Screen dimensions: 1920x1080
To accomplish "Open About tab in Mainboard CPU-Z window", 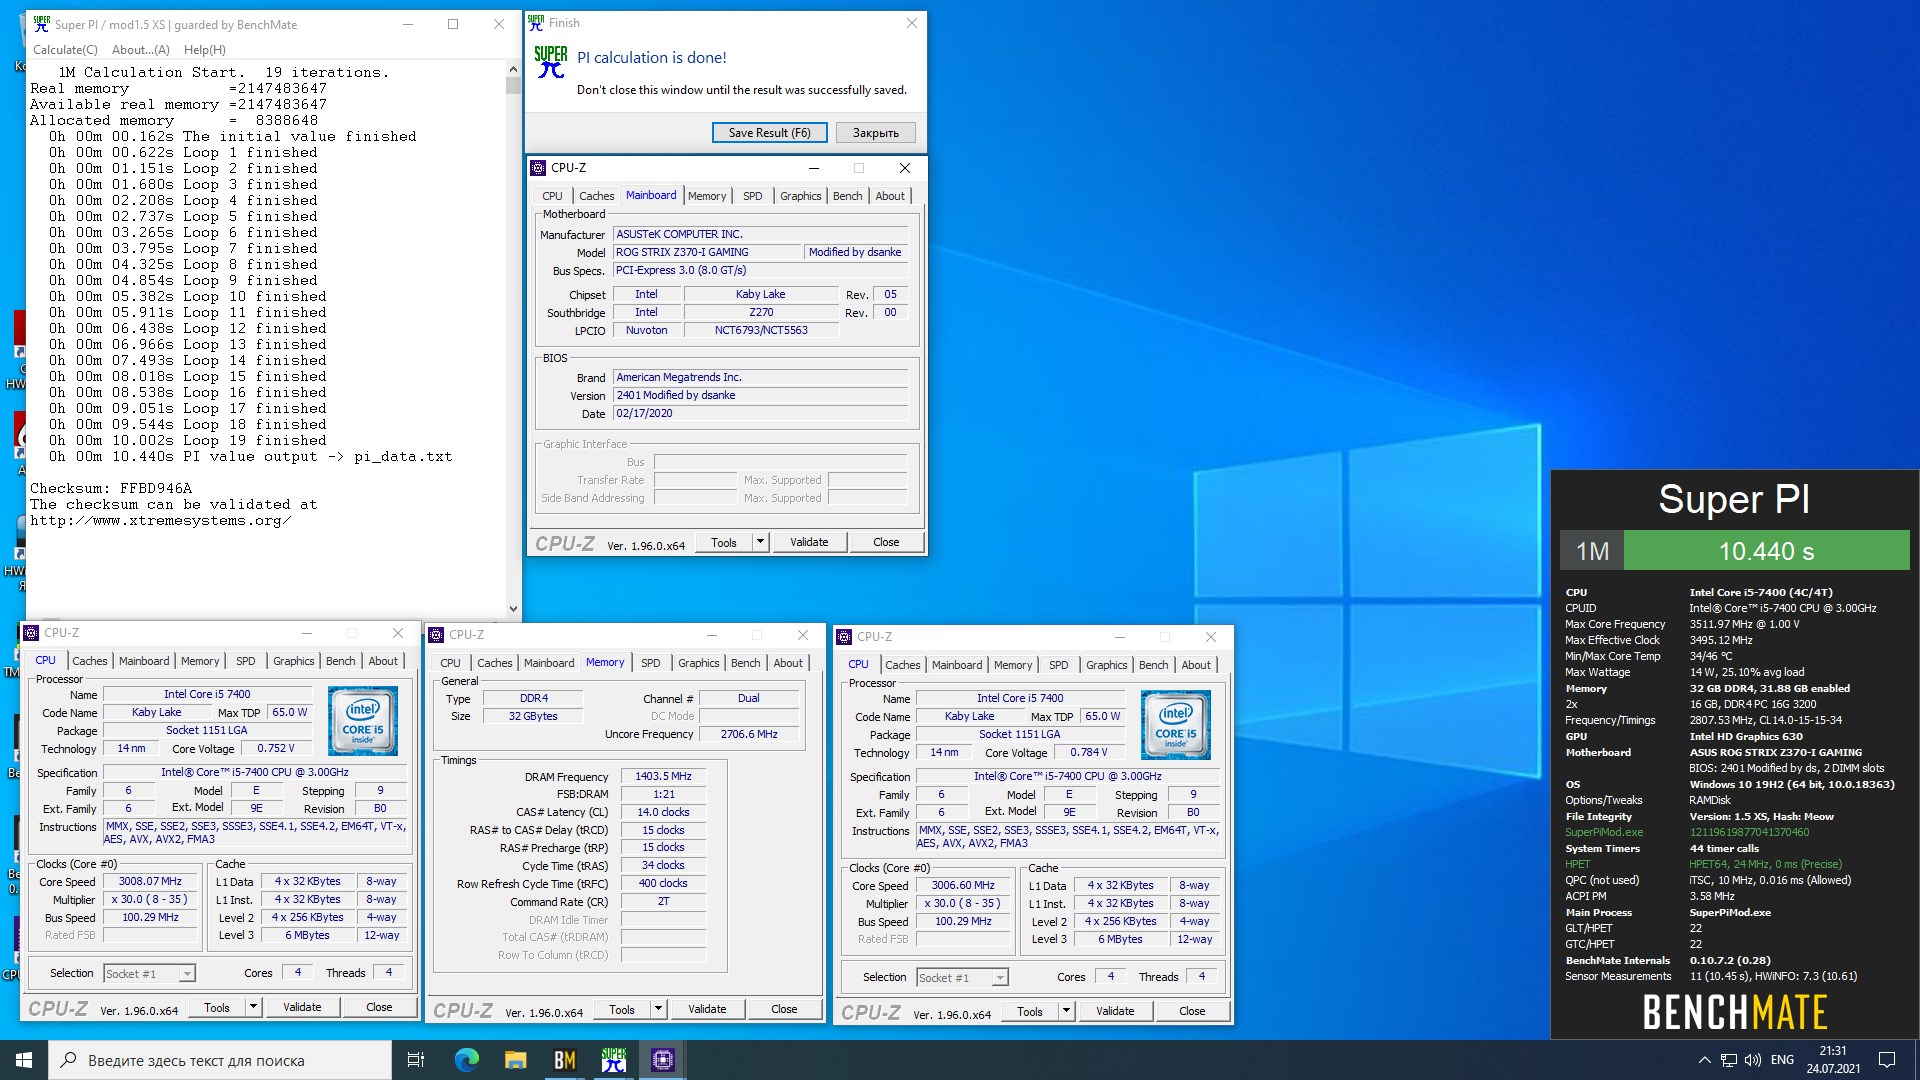I will (890, 196).
